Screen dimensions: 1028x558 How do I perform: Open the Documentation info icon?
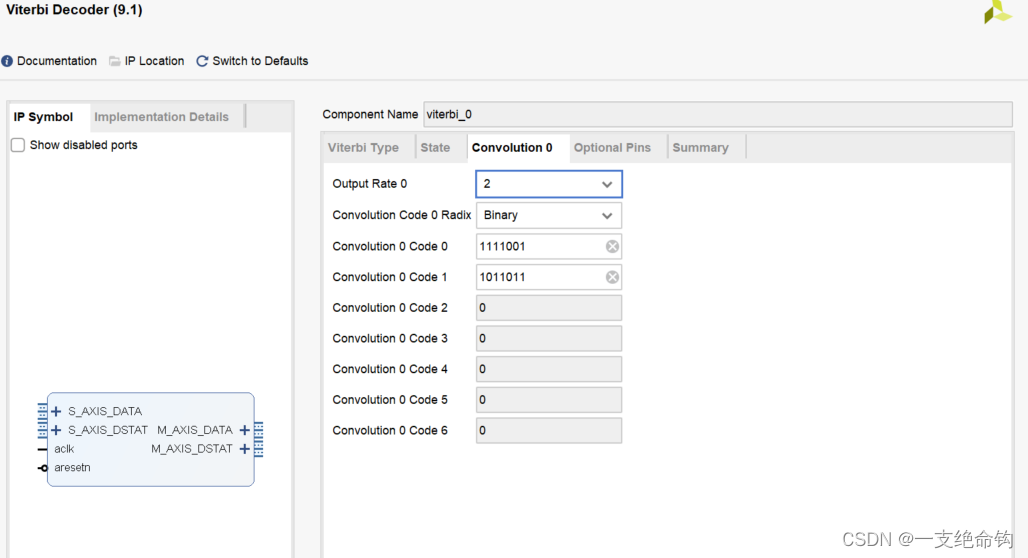pos(7,61)
